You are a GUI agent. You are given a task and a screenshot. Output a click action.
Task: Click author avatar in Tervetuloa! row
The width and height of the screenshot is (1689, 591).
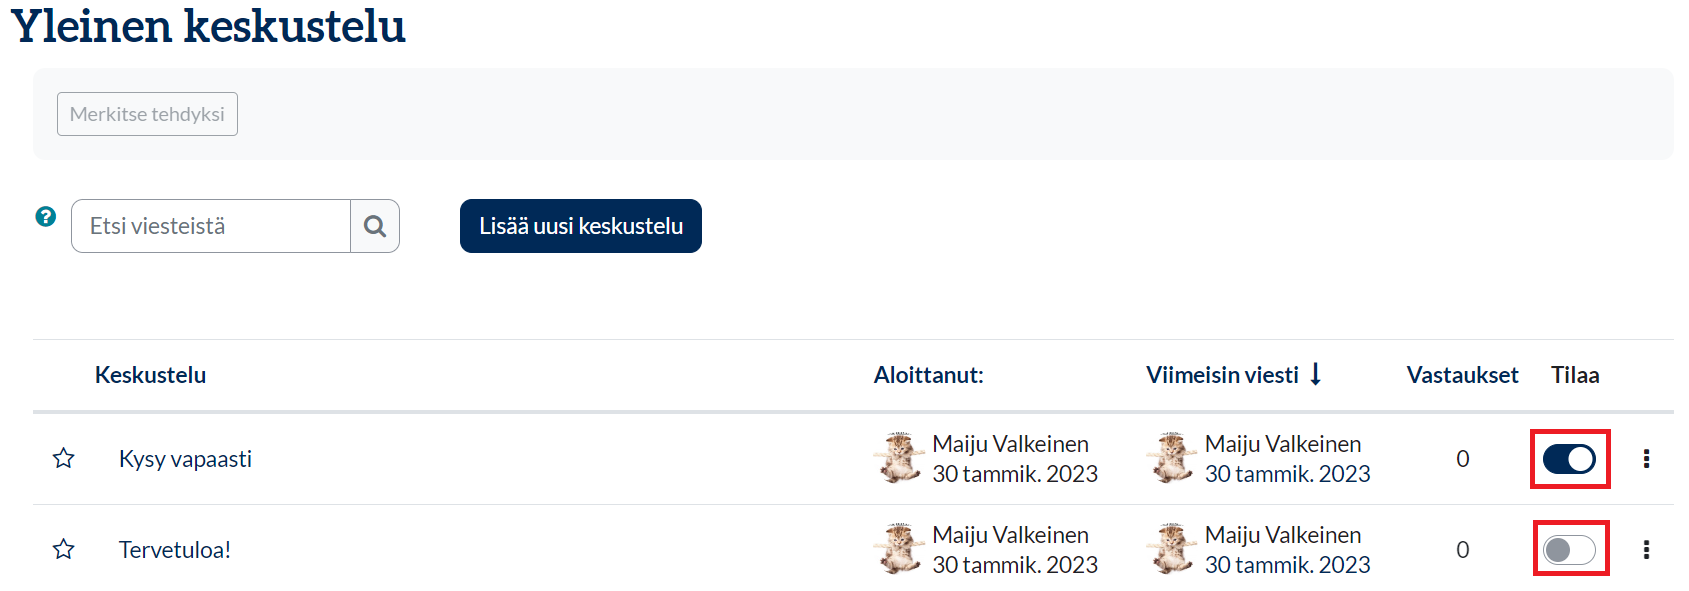[x=899, y=549]
